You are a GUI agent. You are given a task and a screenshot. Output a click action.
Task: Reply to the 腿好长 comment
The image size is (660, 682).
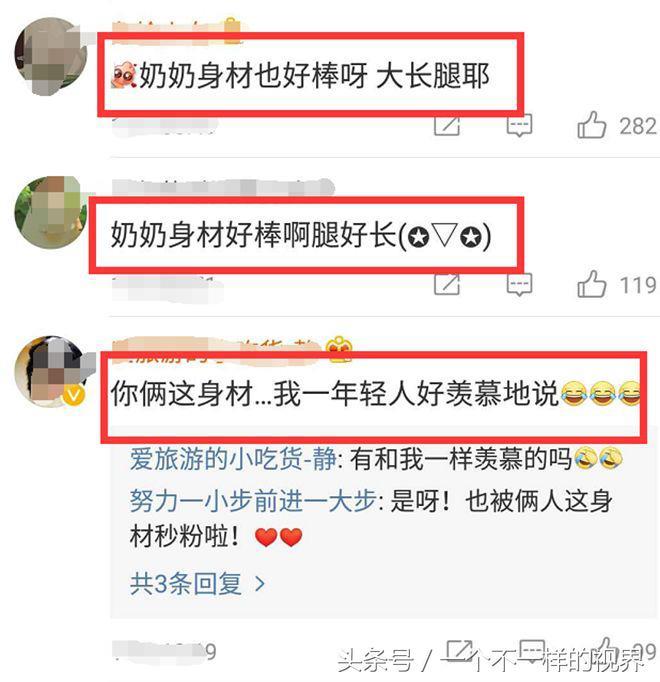click(x=519, y=285)
